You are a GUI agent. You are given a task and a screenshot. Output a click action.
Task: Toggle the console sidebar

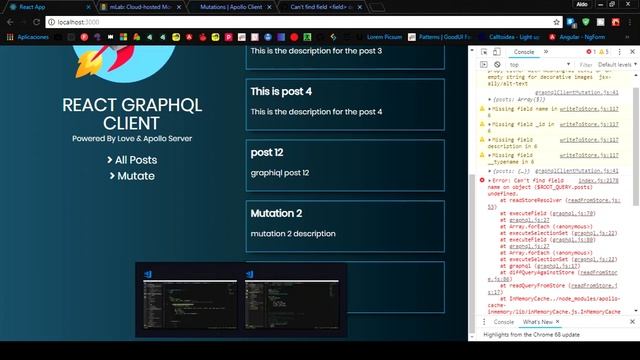coord(484,64)
